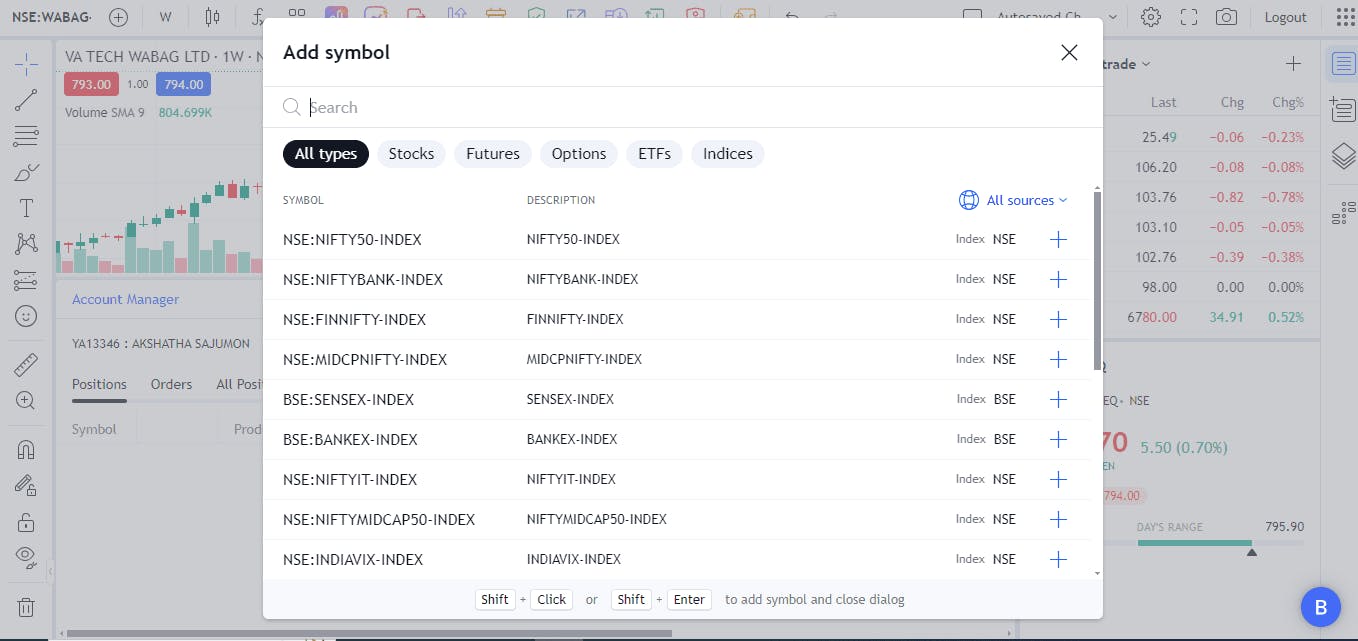Viewport: 1358px width, 641px height.
Task: Add NSE:NIFTYMIDCAP50-INDEX using its plus icon
Action: point(1058,519)
